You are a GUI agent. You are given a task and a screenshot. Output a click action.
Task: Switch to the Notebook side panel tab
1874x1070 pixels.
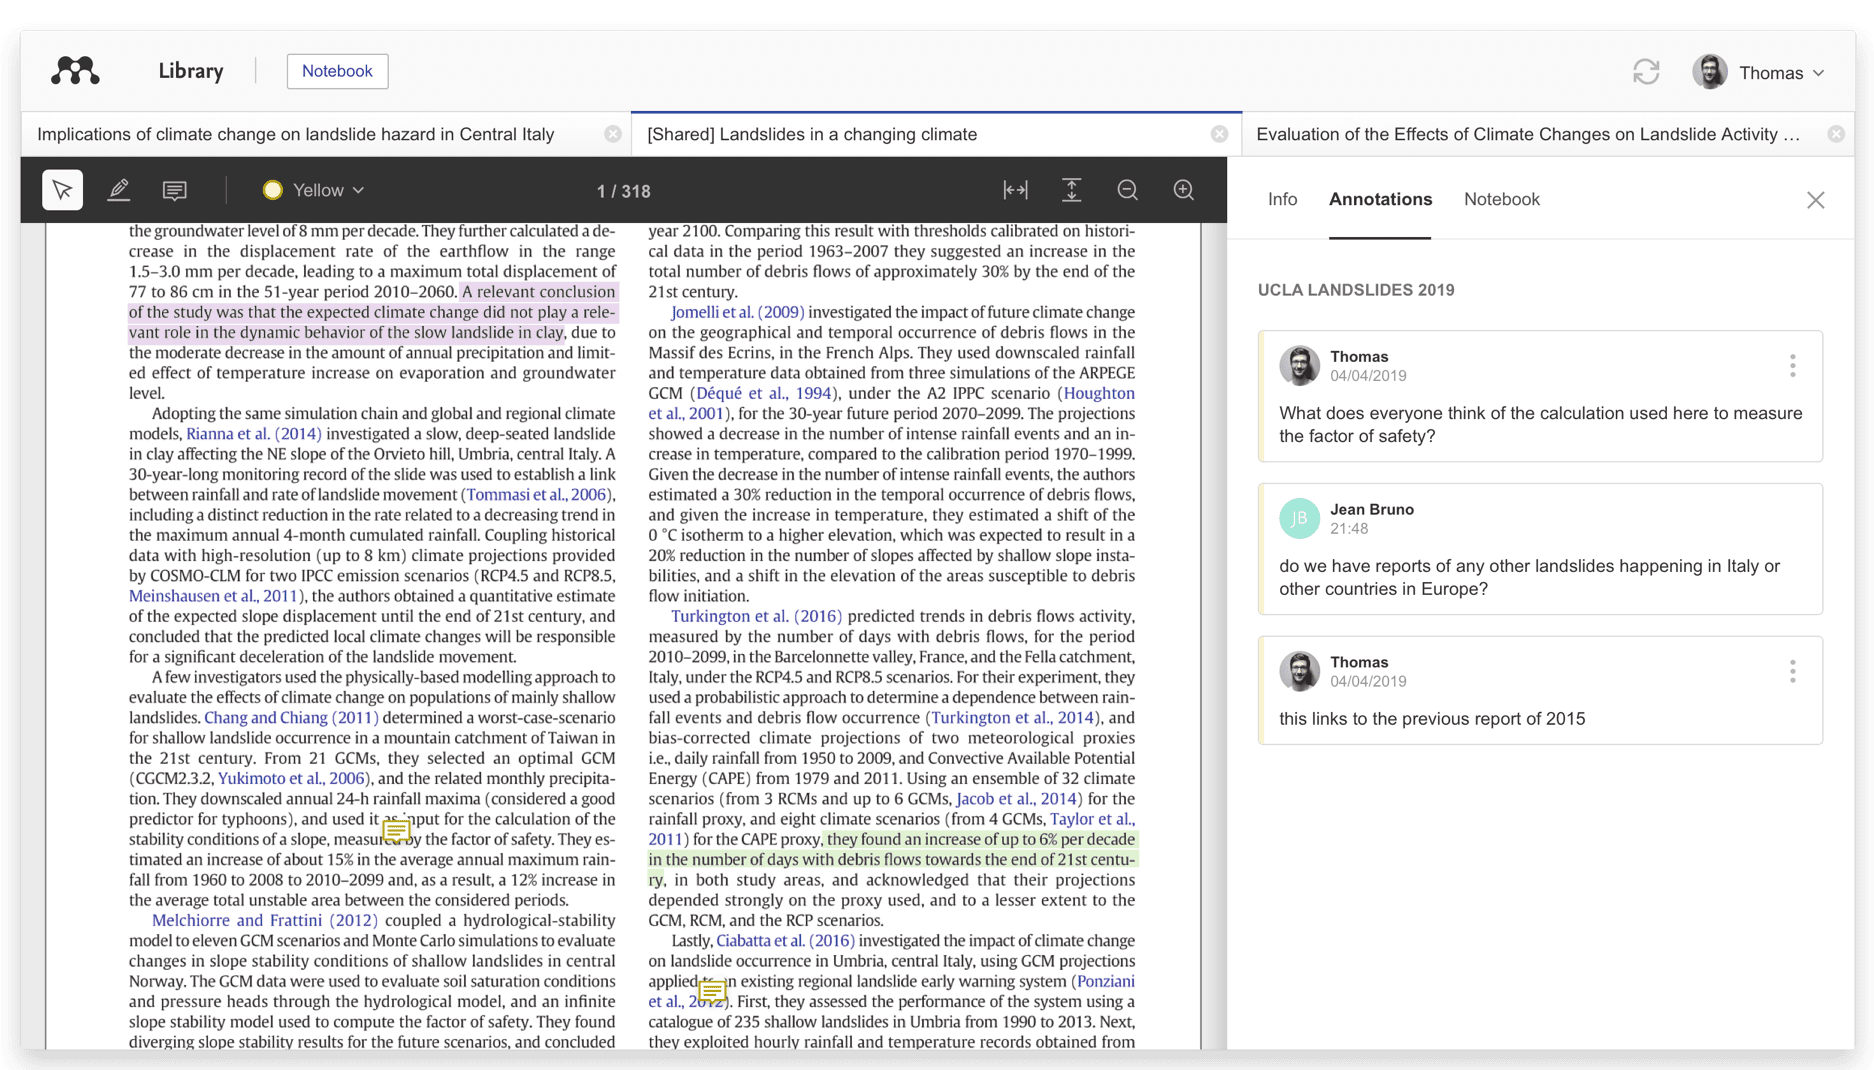tap(1501, 199)
